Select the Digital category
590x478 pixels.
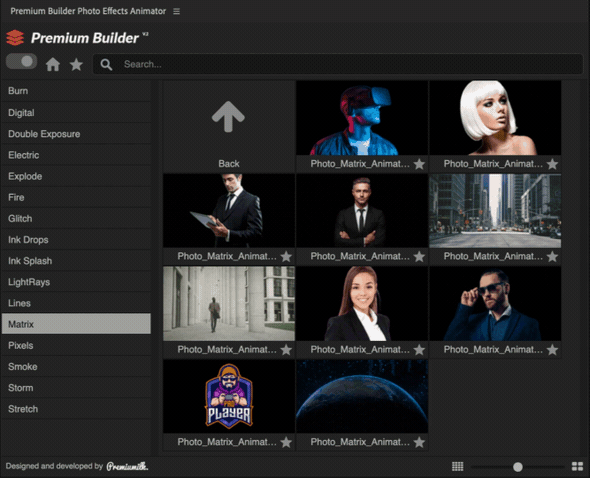tap(76, 113)
